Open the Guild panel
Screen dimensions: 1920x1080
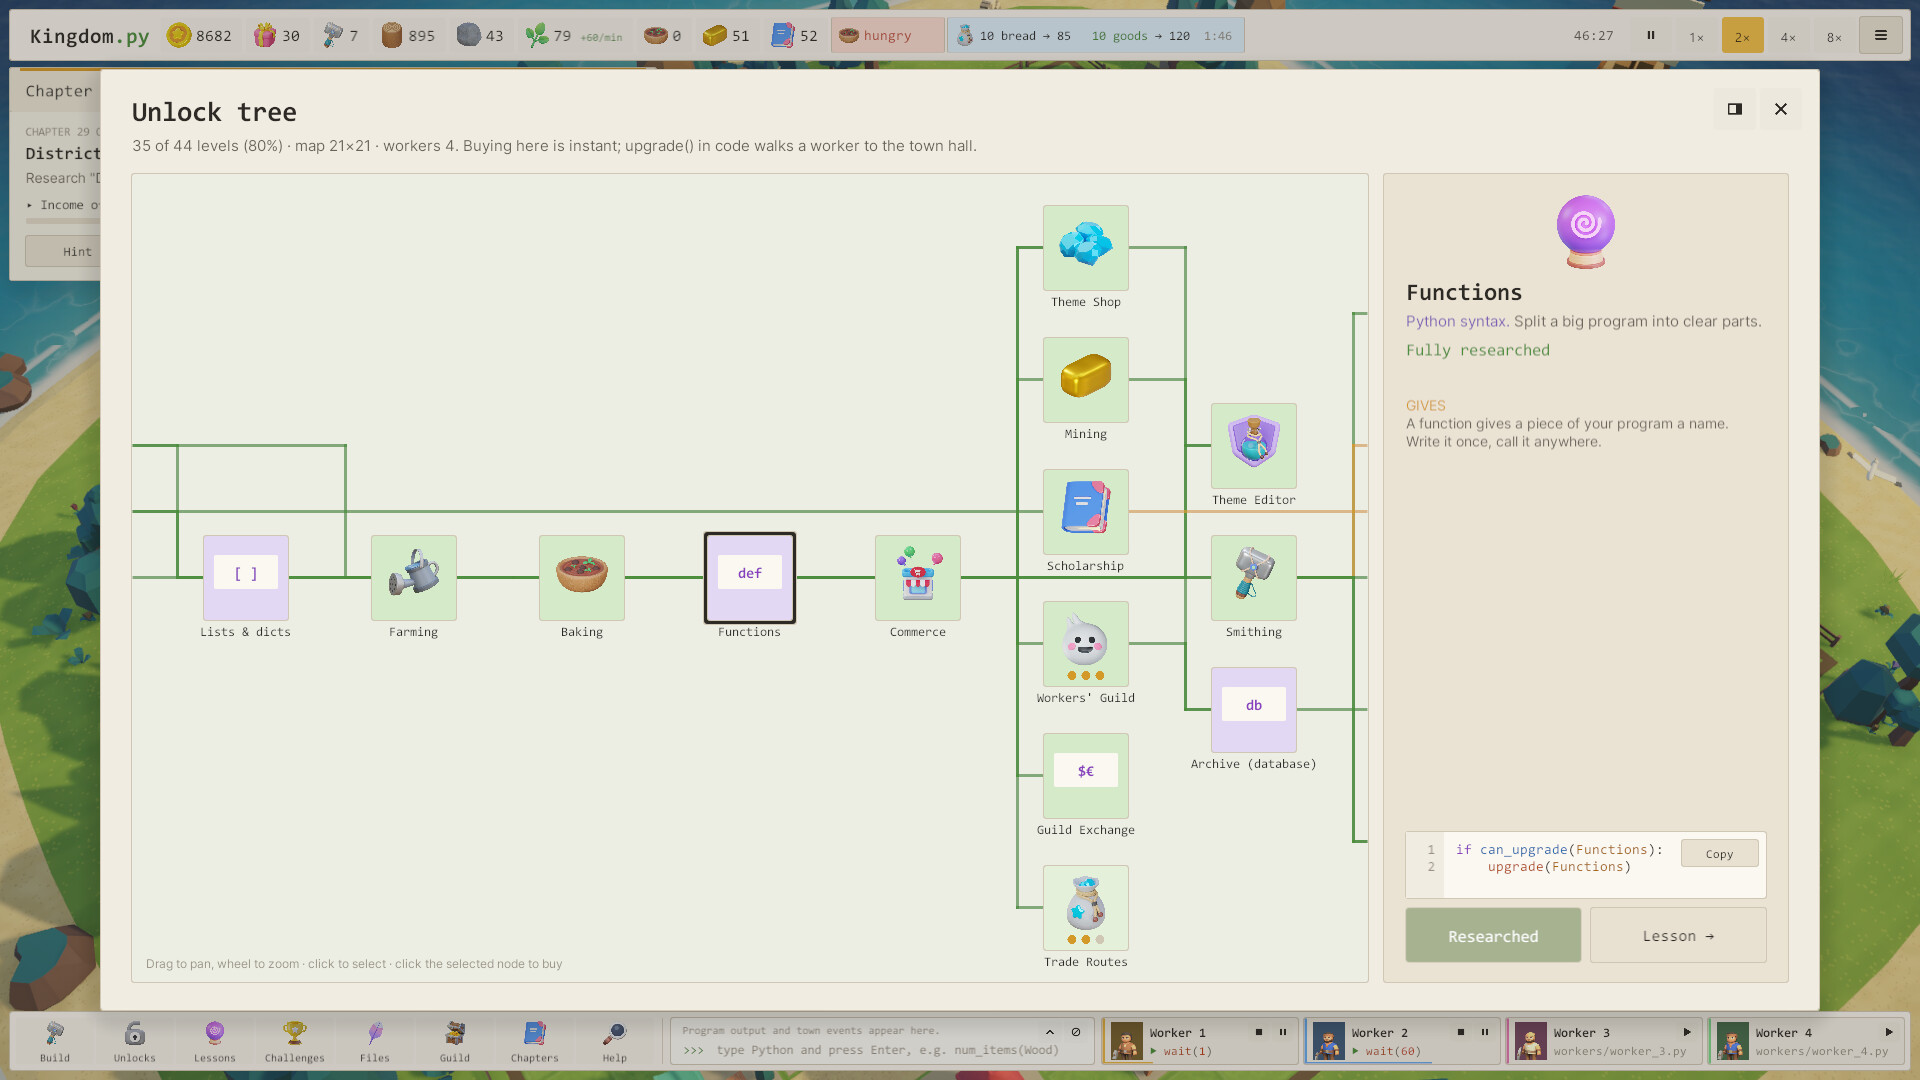[x=455, y=1041]
